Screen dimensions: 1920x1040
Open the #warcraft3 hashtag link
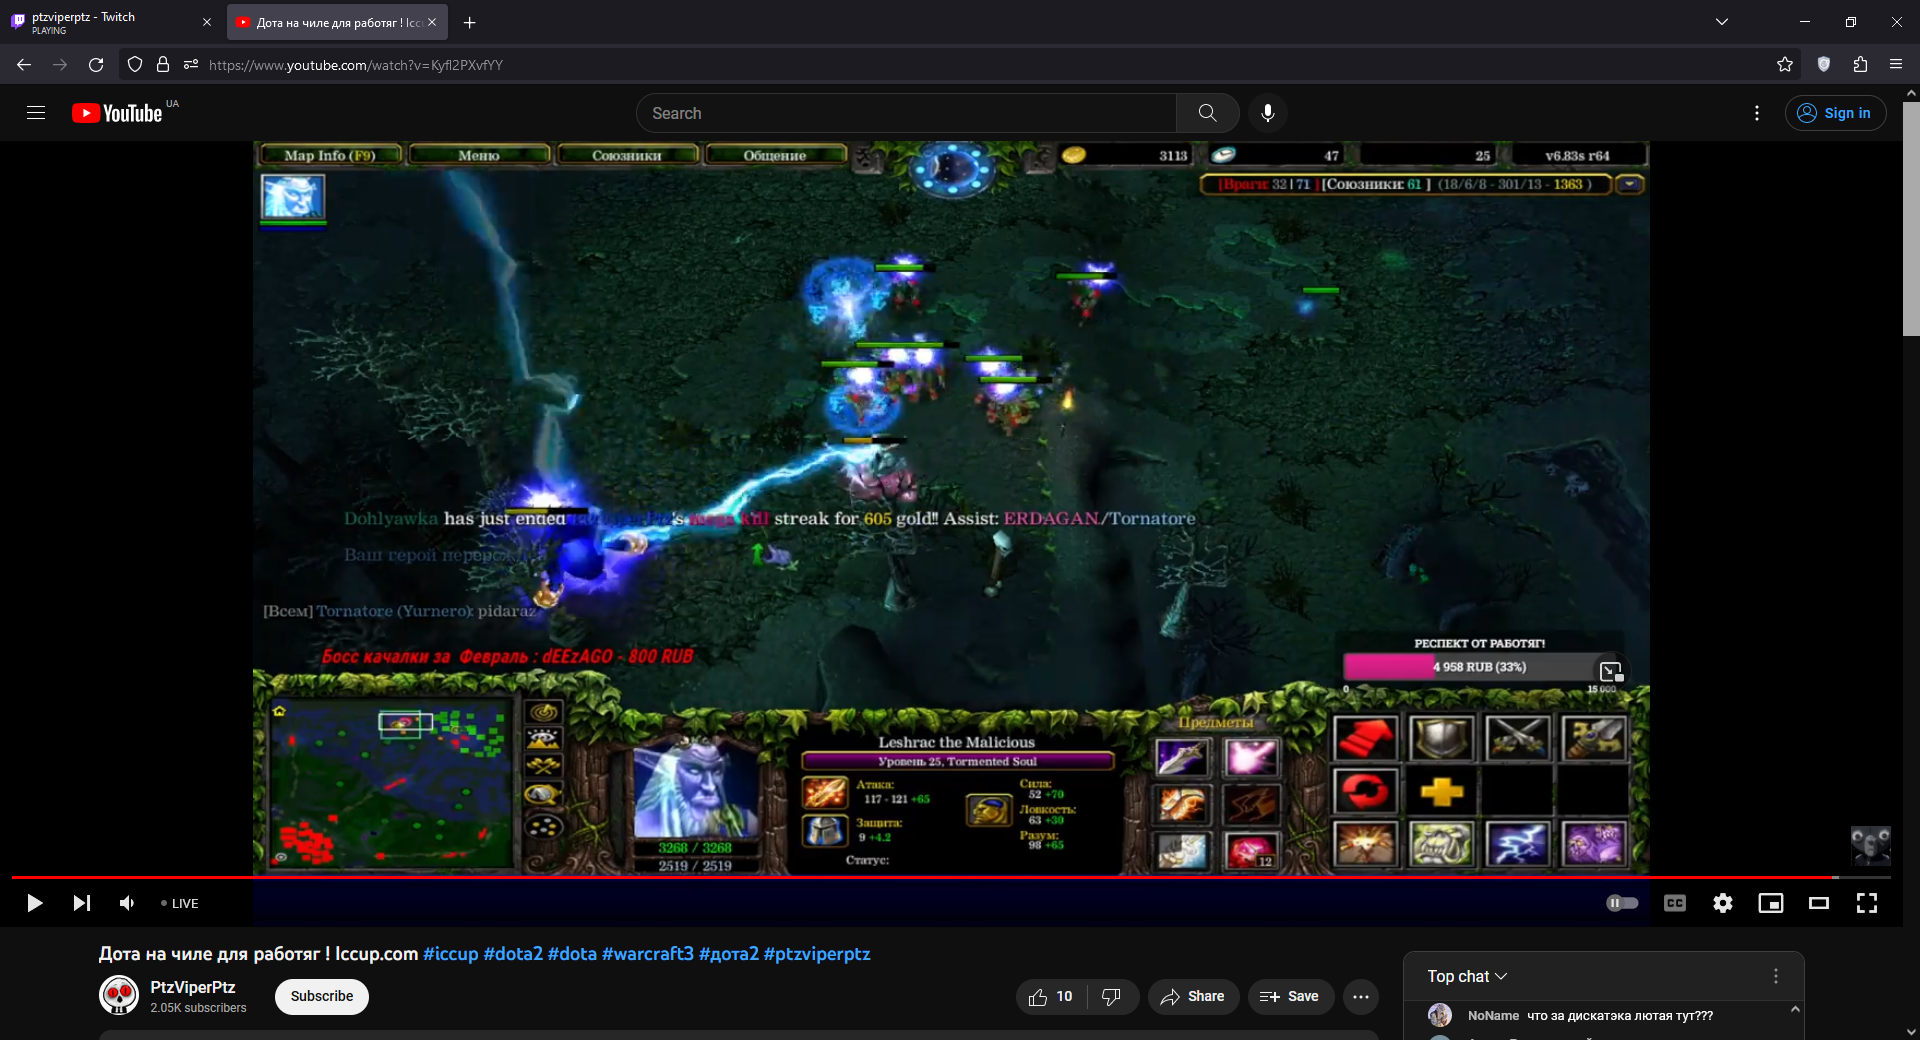click(647, 953)
